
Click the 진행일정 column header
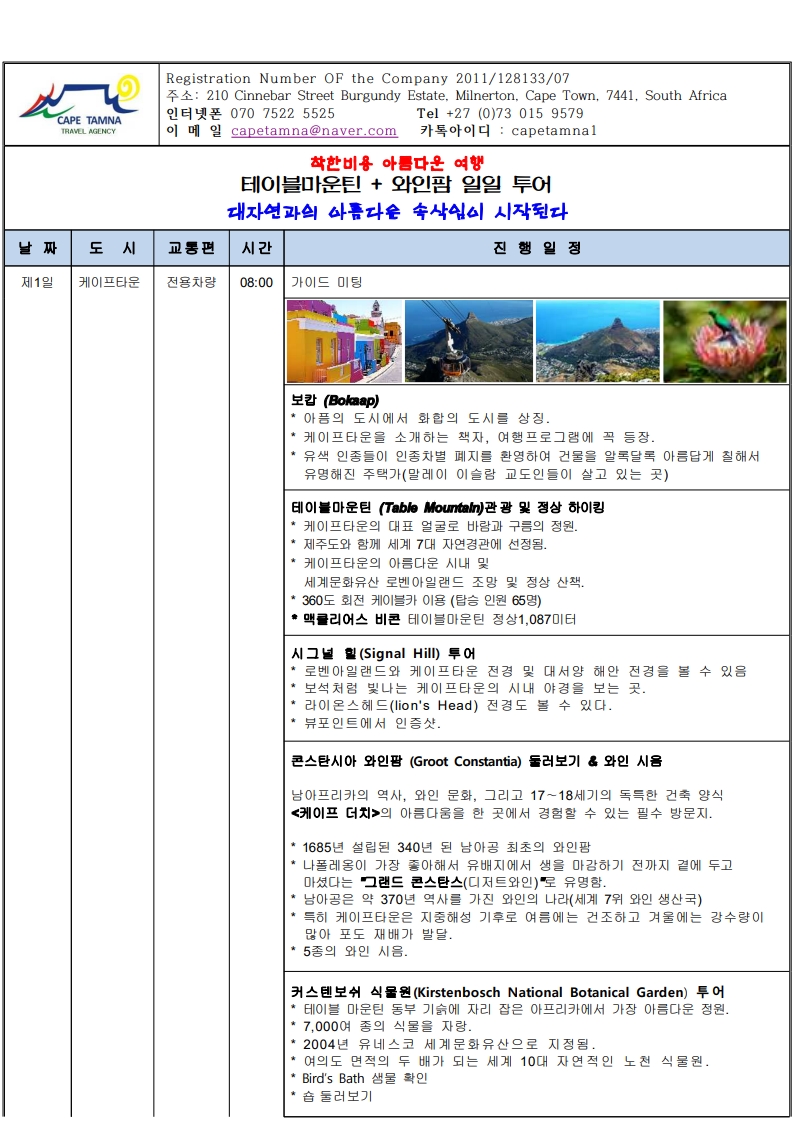(x=537, y=248)
